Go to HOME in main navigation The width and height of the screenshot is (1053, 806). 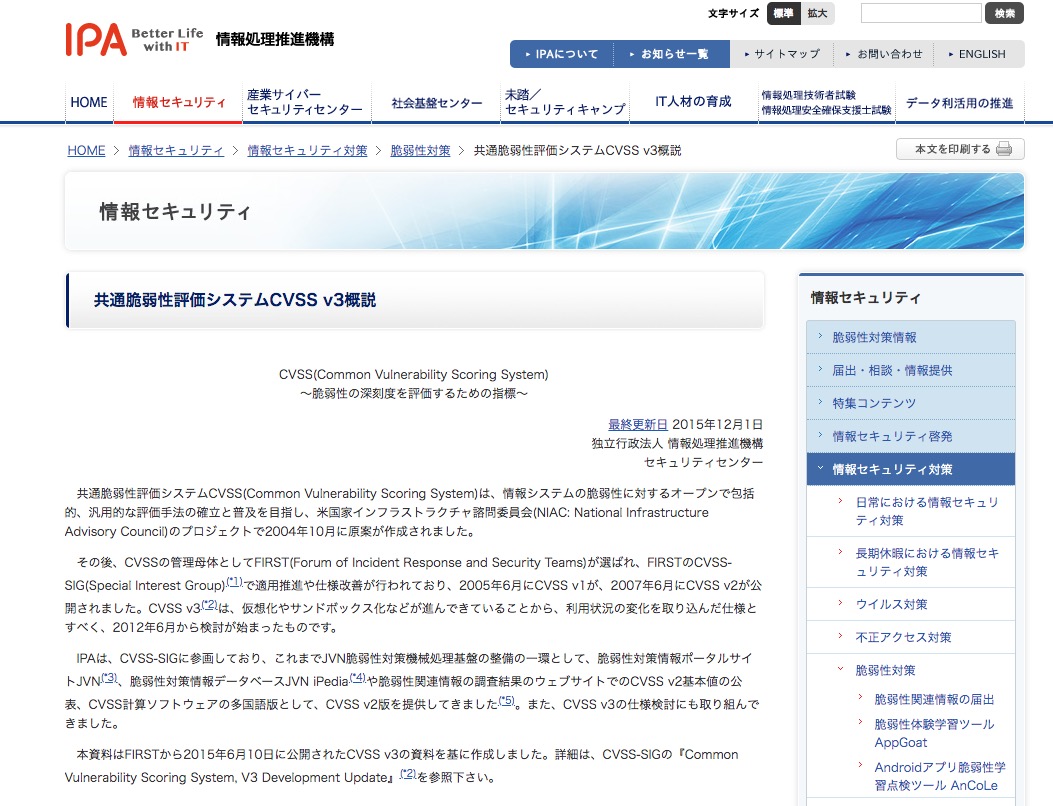(89, 102)
